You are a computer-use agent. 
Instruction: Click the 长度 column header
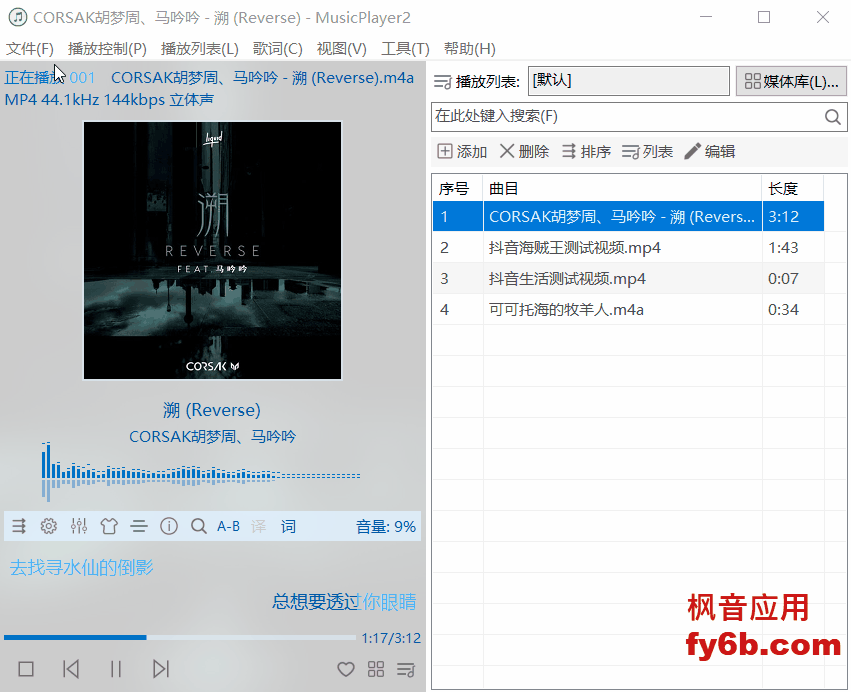pyautogui.click(x=793, y=188)
